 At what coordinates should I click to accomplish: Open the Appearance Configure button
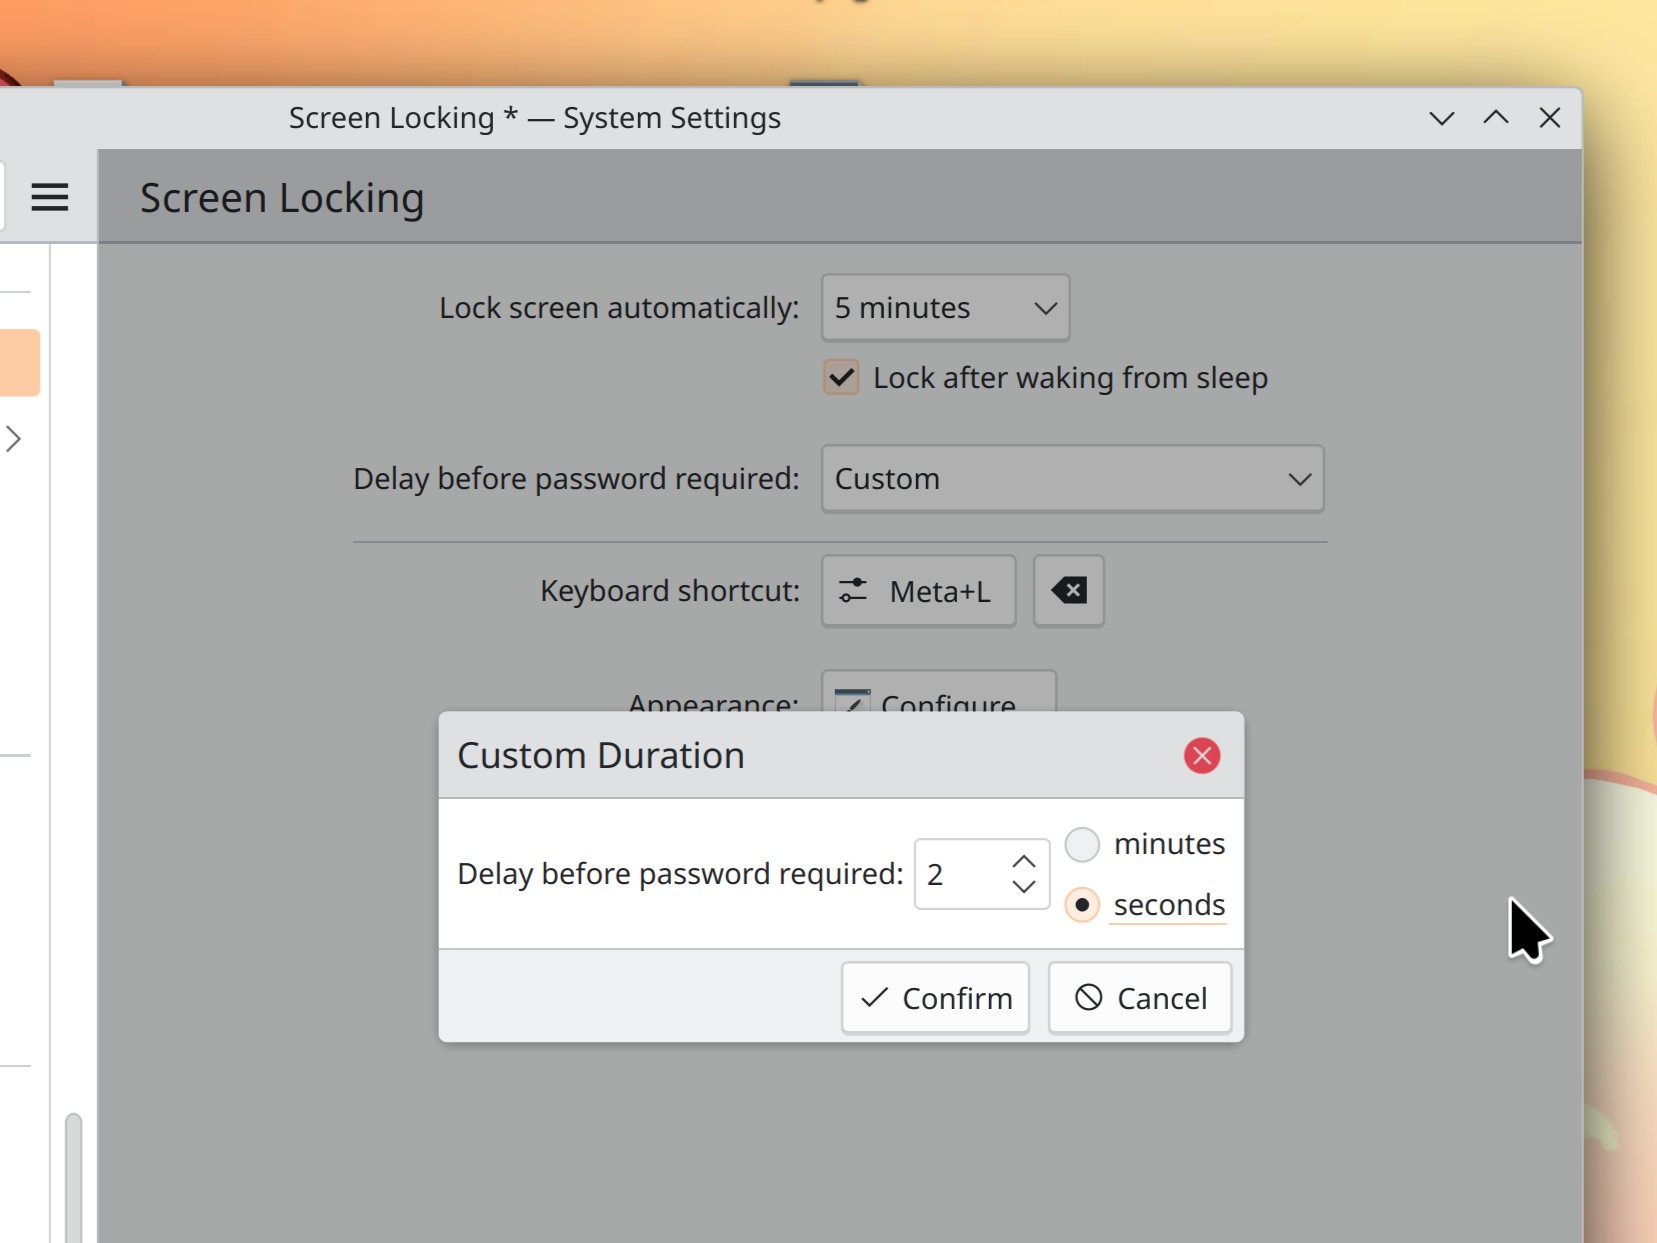click(x=938, y=693)
